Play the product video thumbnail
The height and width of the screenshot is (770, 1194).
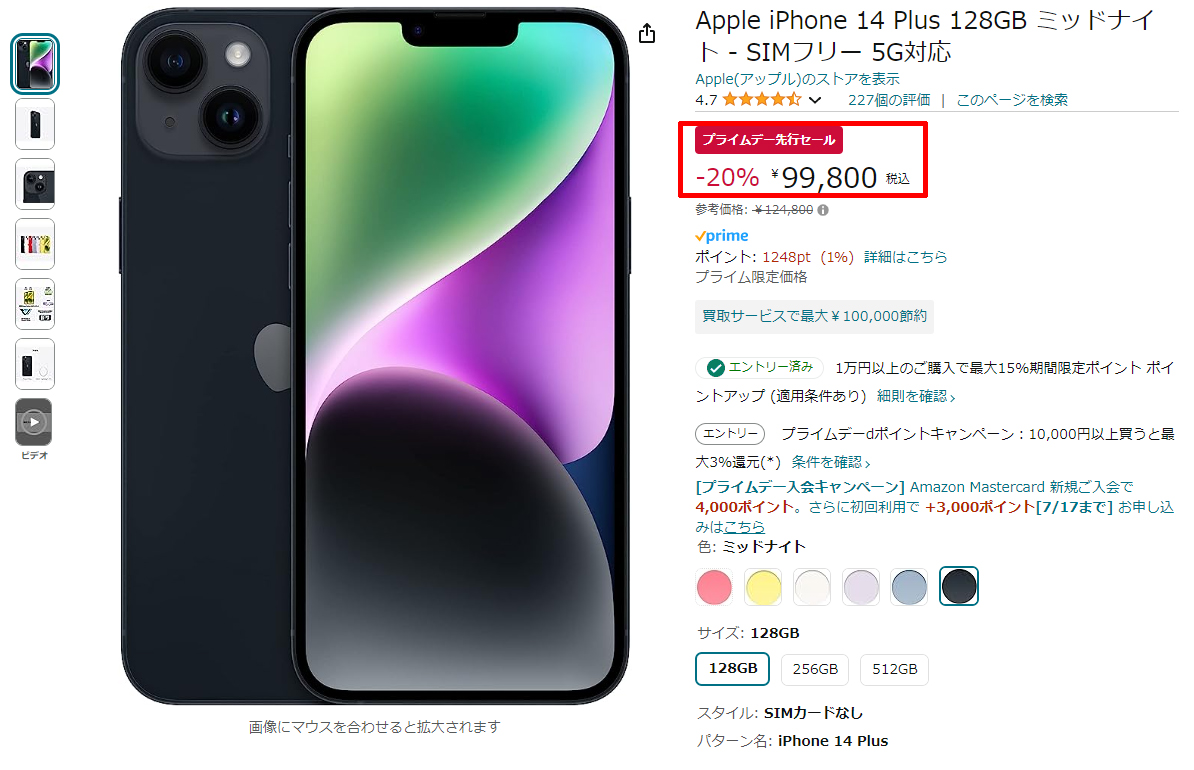tap(34, 422)
